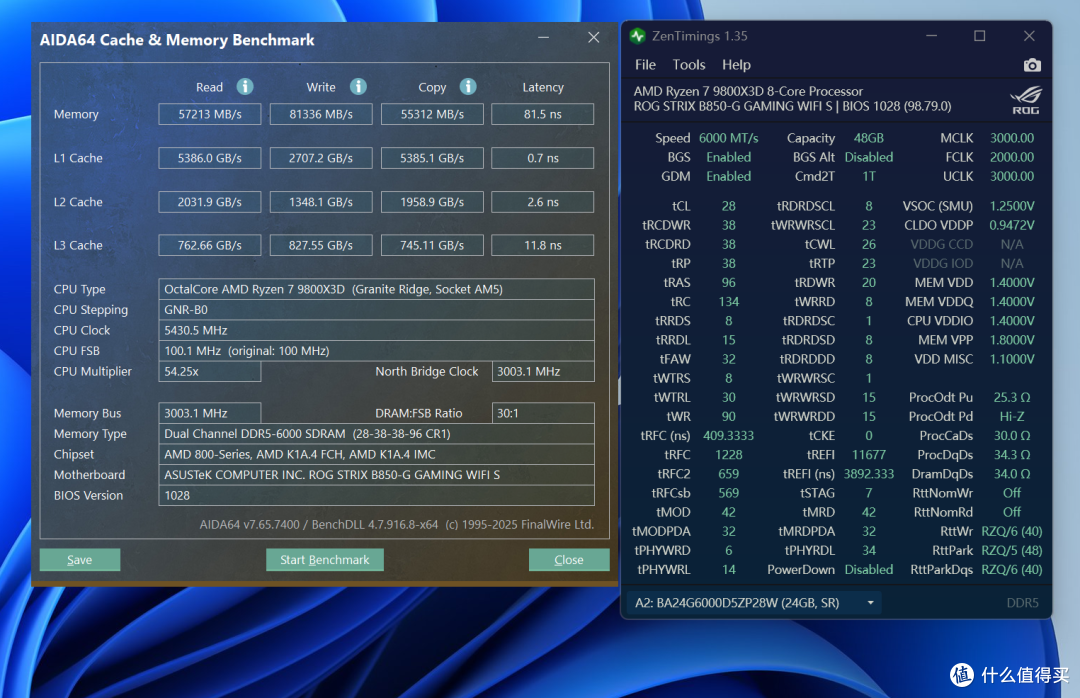Click the Read info icon in AIDA64

click(x=245, y=87)
